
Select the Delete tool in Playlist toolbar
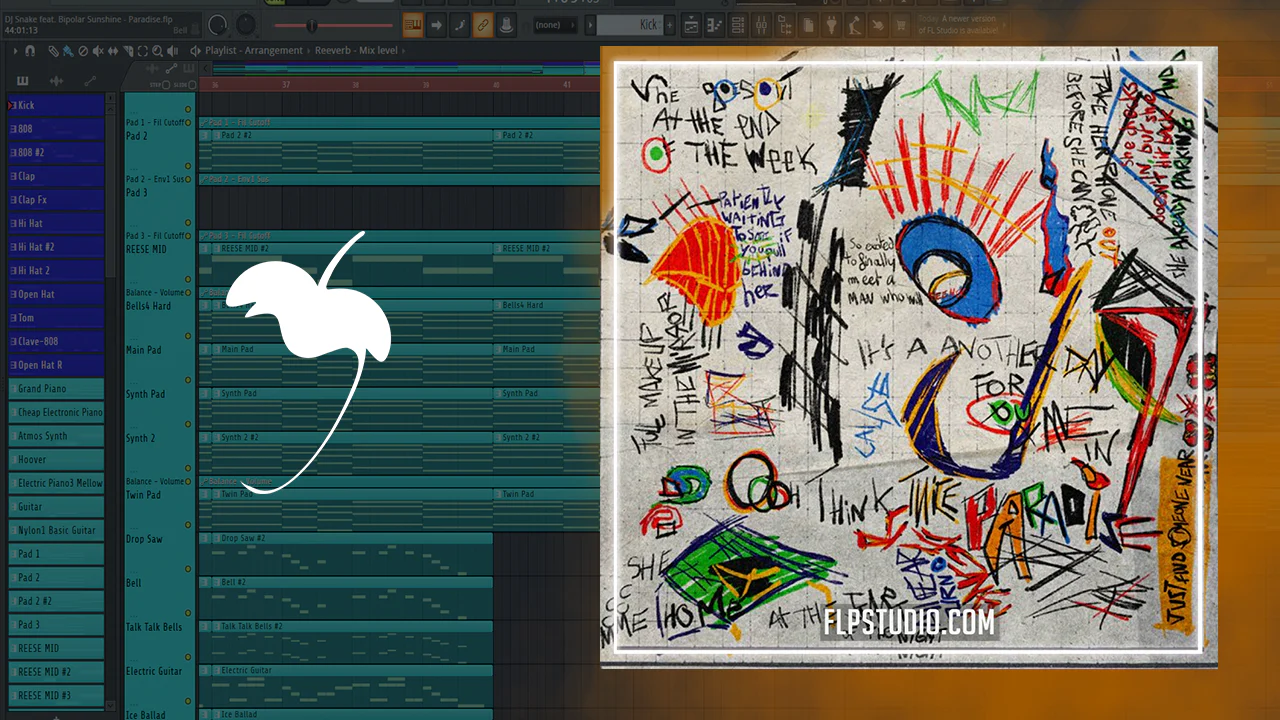83,50
